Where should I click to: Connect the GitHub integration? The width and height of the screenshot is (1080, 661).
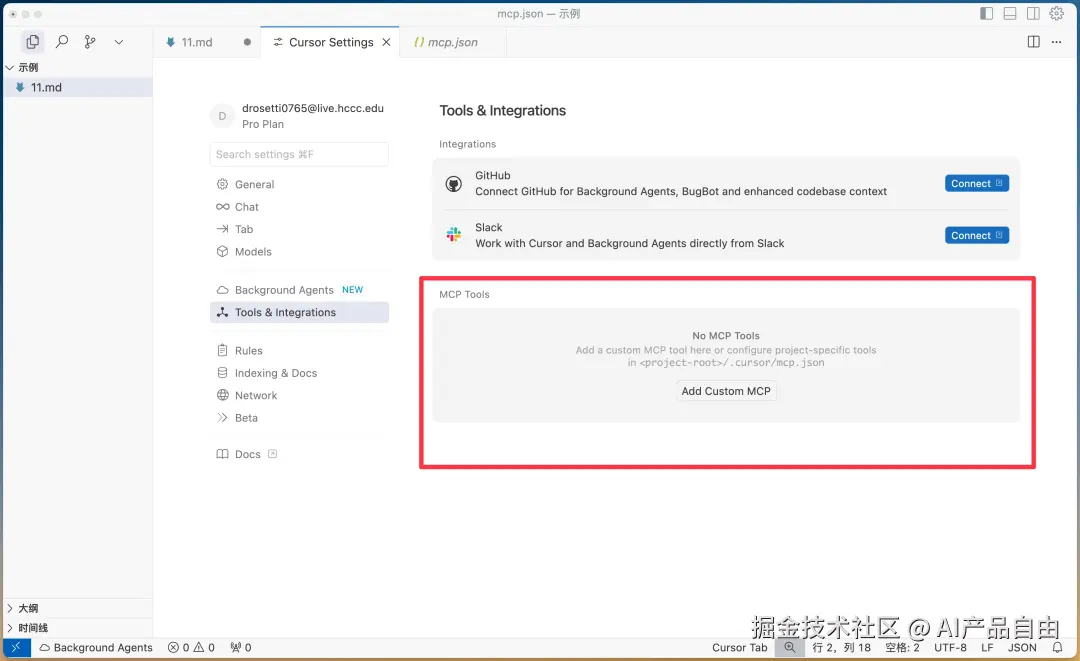977,184
